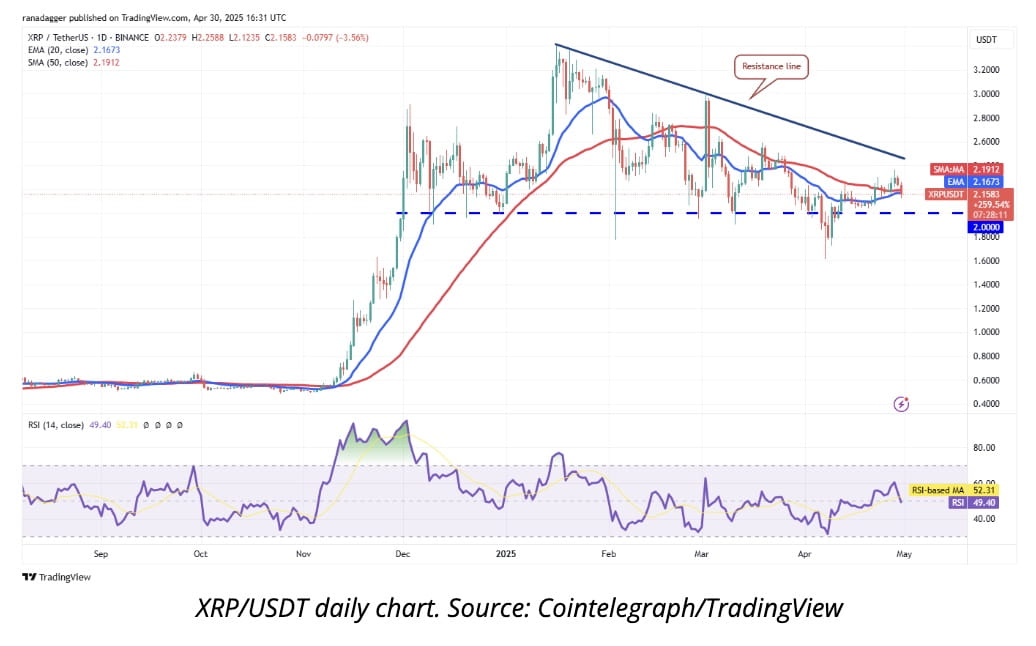Viewport: 1036px width, 646px height.
Task: Click the 3.0000 price axis label
Action: [986, 94]
